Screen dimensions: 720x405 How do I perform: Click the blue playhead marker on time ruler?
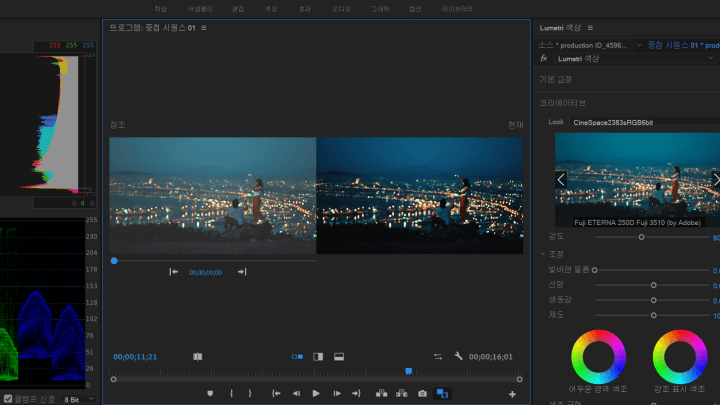point(408,371)
